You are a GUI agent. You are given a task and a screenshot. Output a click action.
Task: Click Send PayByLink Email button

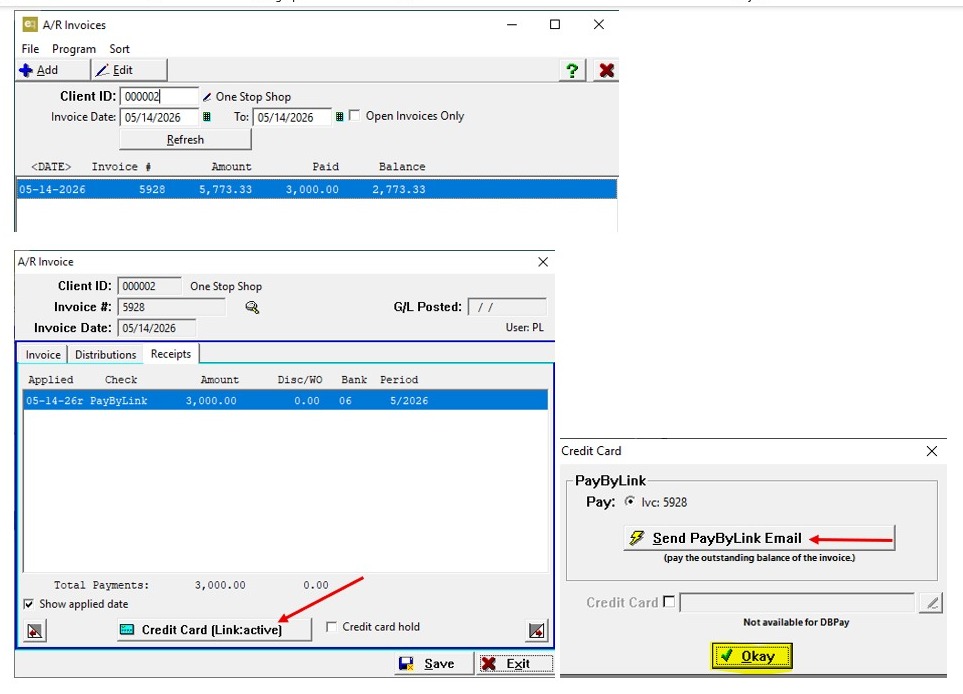tap(759, 538)
